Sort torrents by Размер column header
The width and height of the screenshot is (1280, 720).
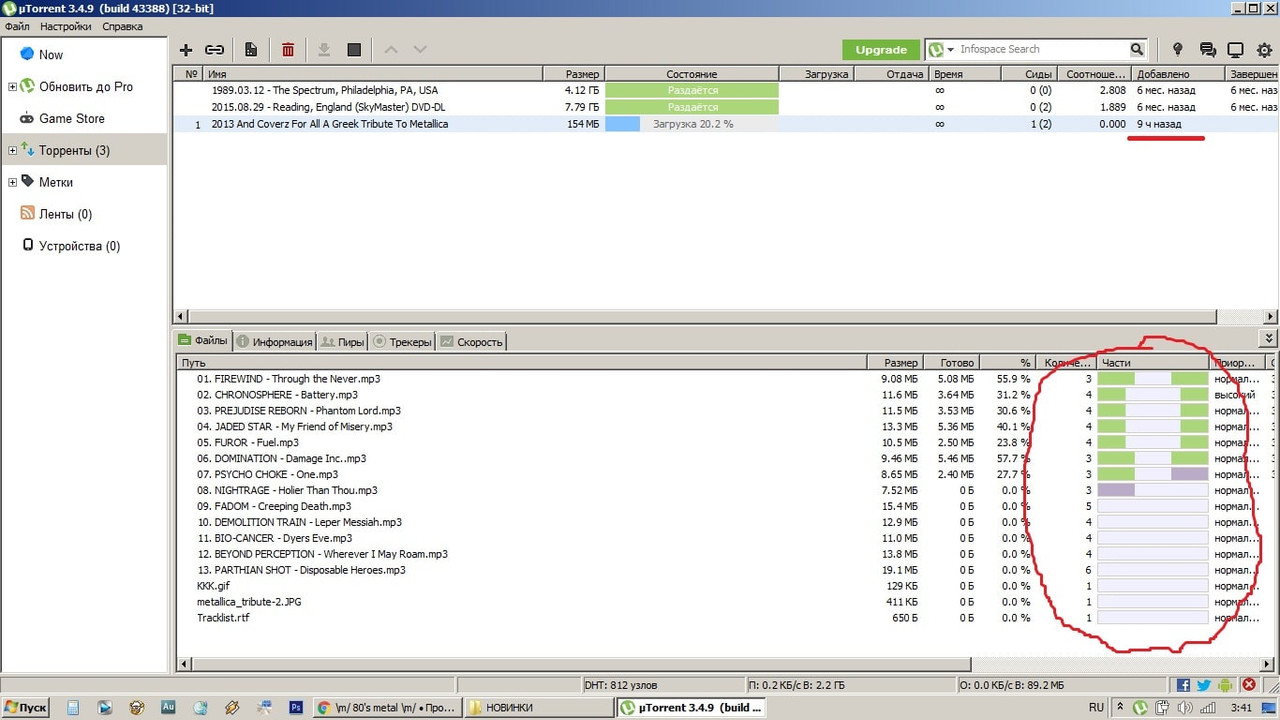click(x=573, y=74)
